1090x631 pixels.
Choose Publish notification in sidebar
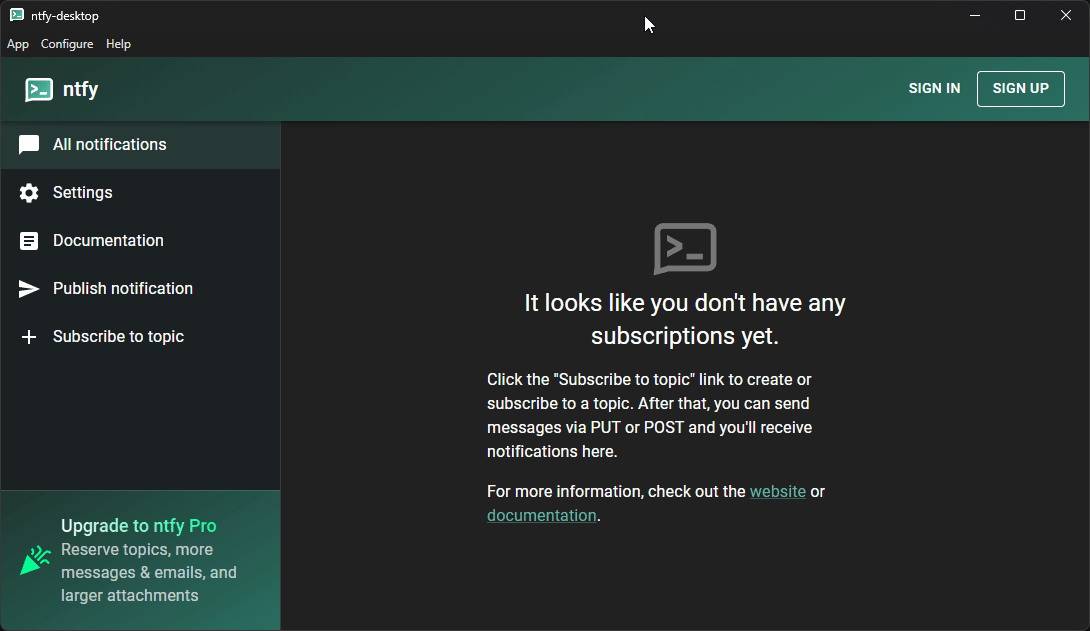[x=140, y=288]
